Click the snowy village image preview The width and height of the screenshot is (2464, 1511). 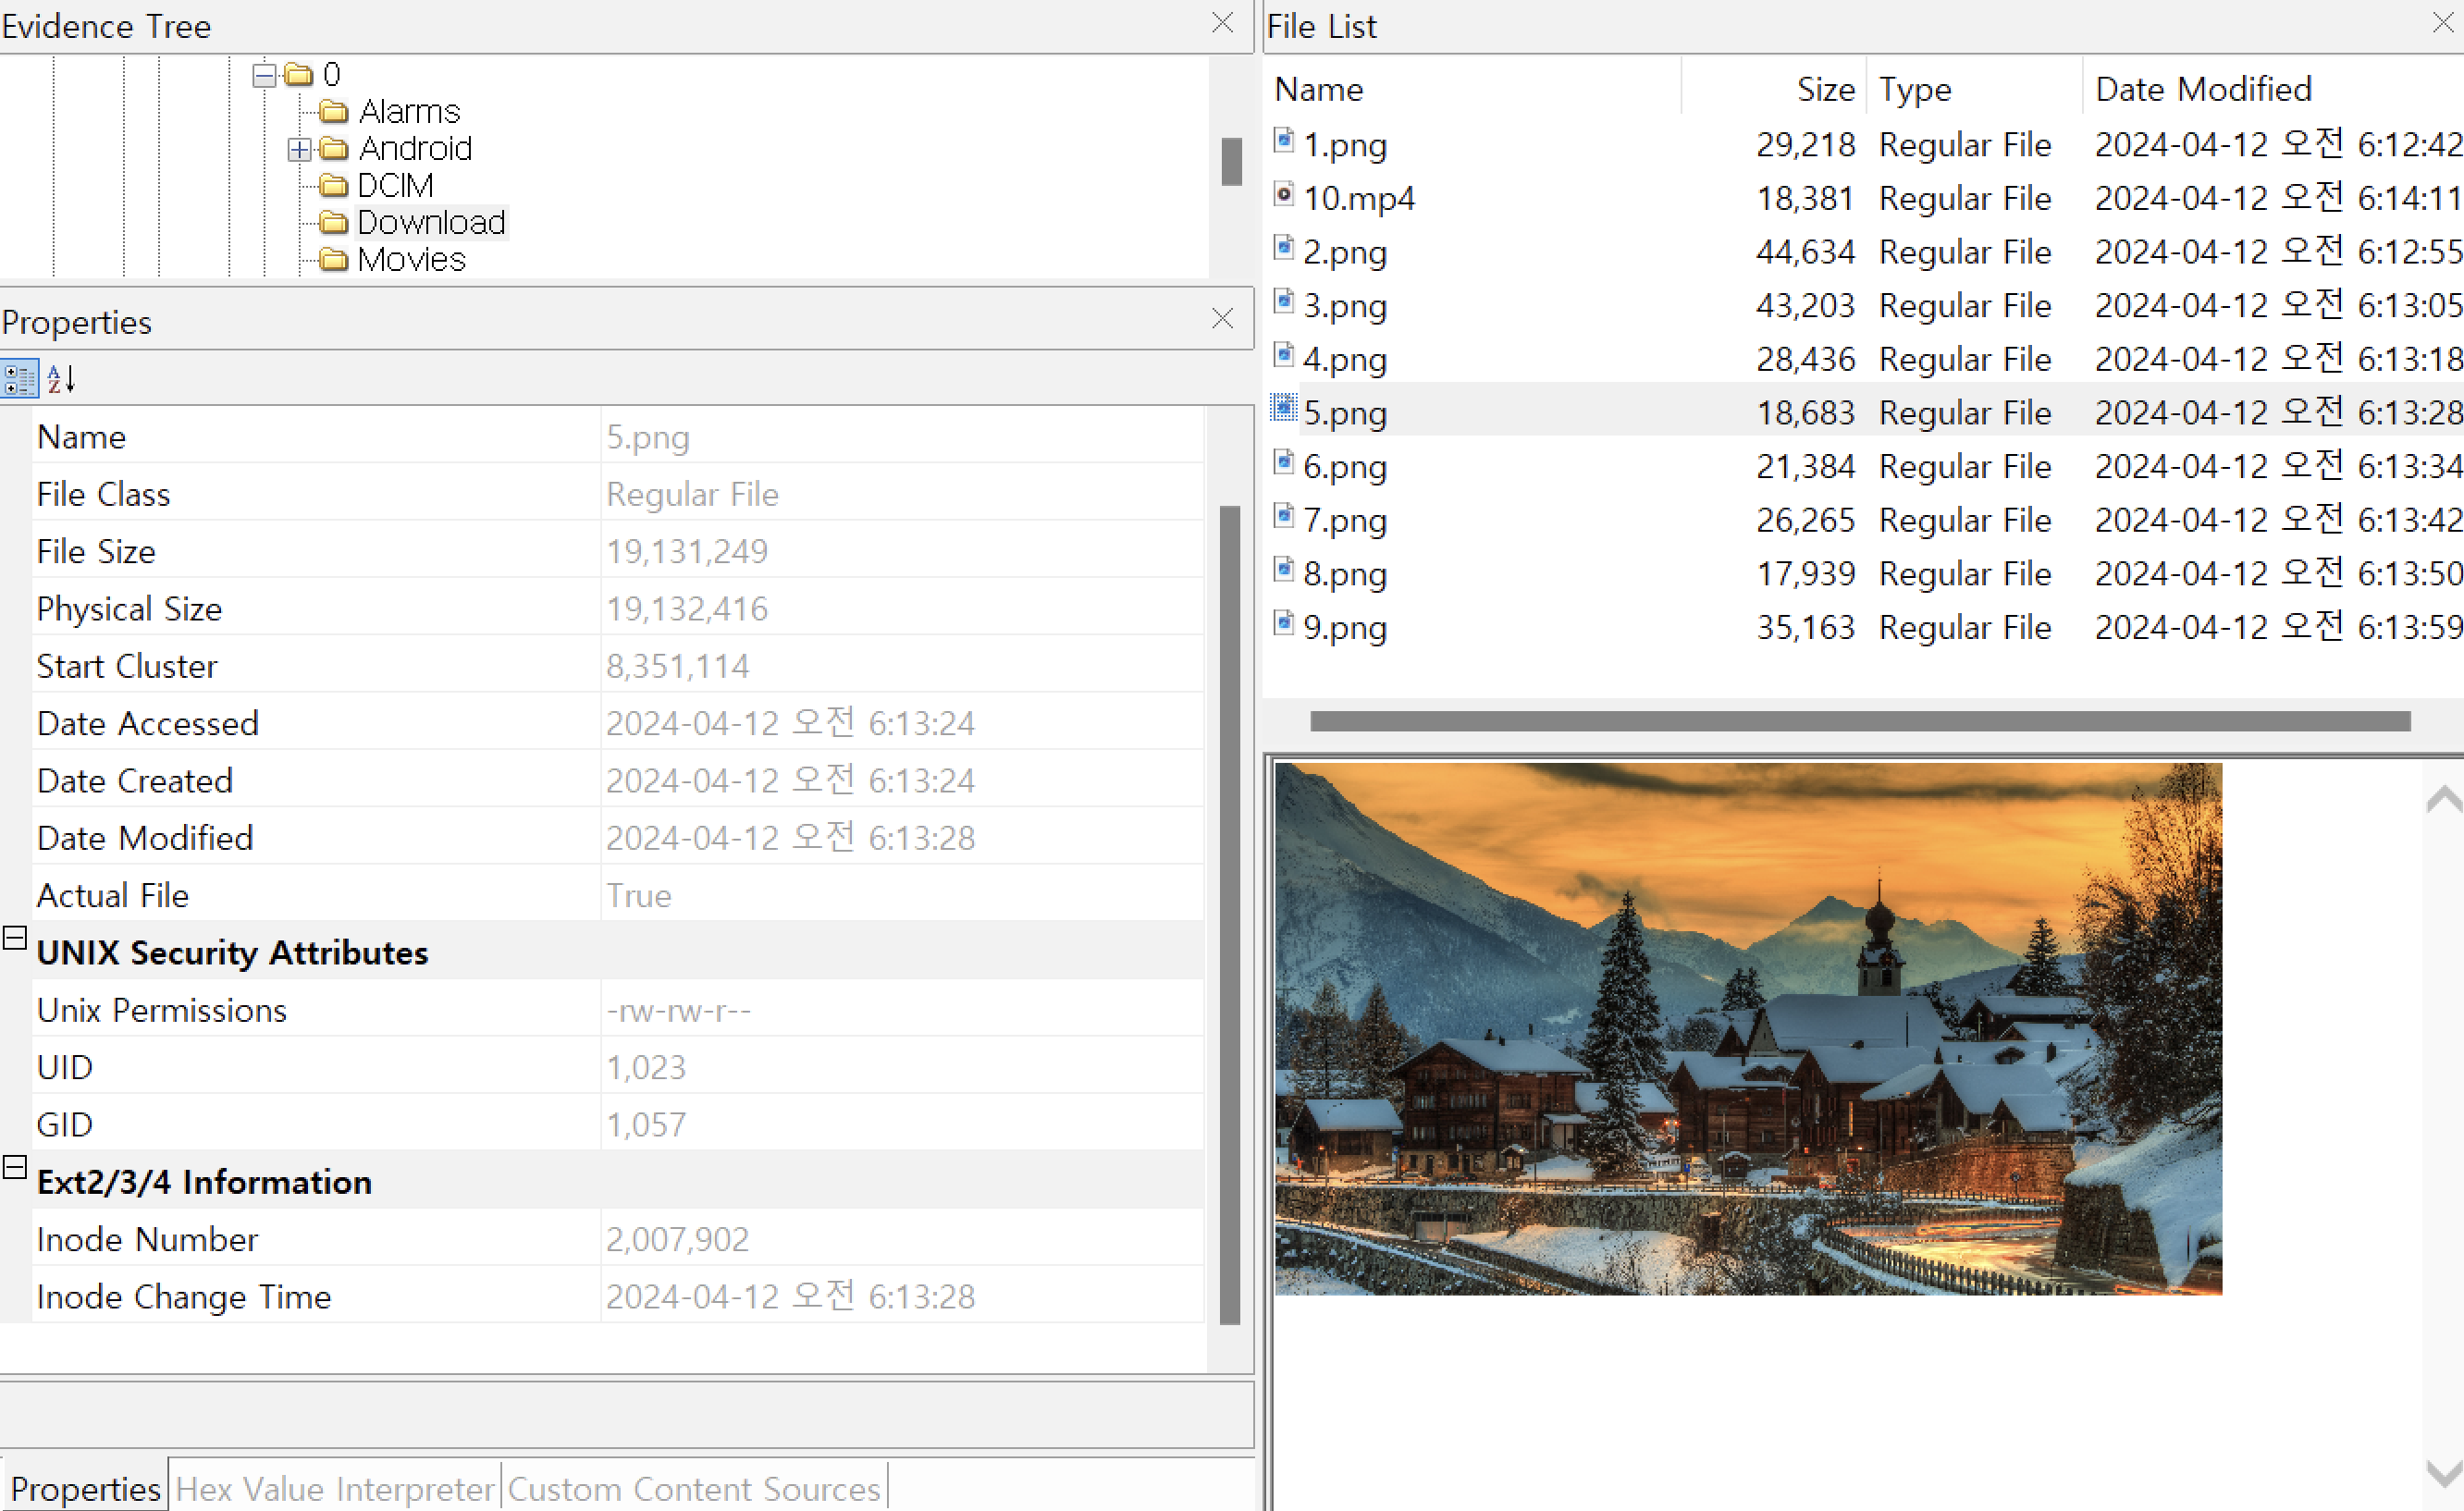[1748, 1029]
